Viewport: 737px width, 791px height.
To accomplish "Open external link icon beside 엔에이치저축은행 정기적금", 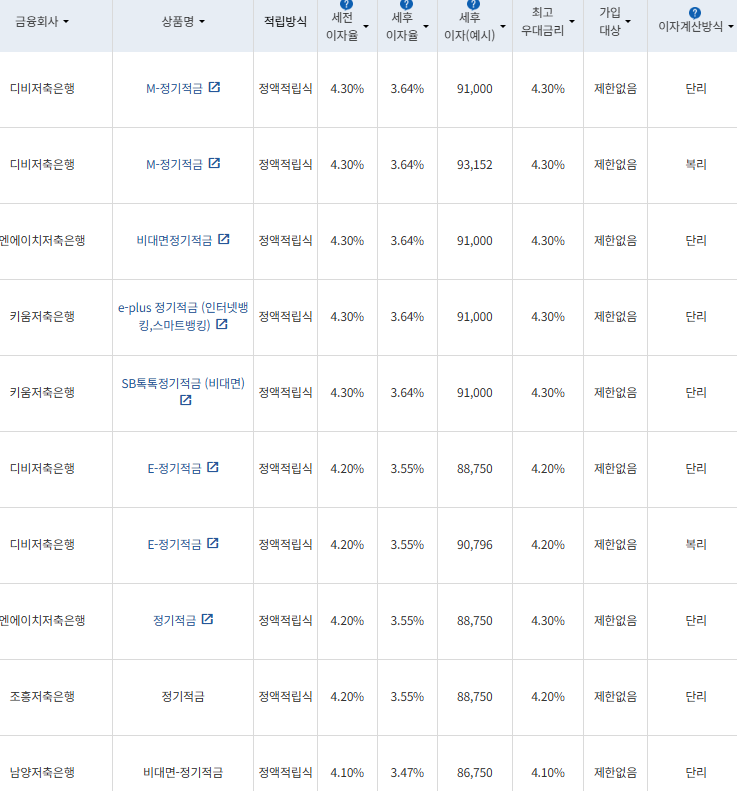I will pyautogui.click(x=207, y=620).
